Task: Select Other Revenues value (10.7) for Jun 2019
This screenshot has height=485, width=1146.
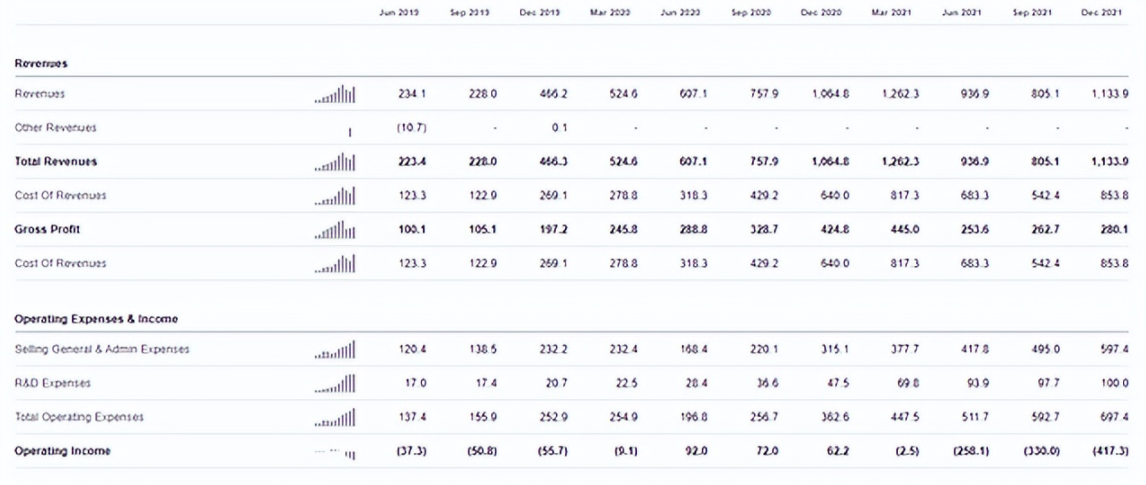Action: pos(412,128)
